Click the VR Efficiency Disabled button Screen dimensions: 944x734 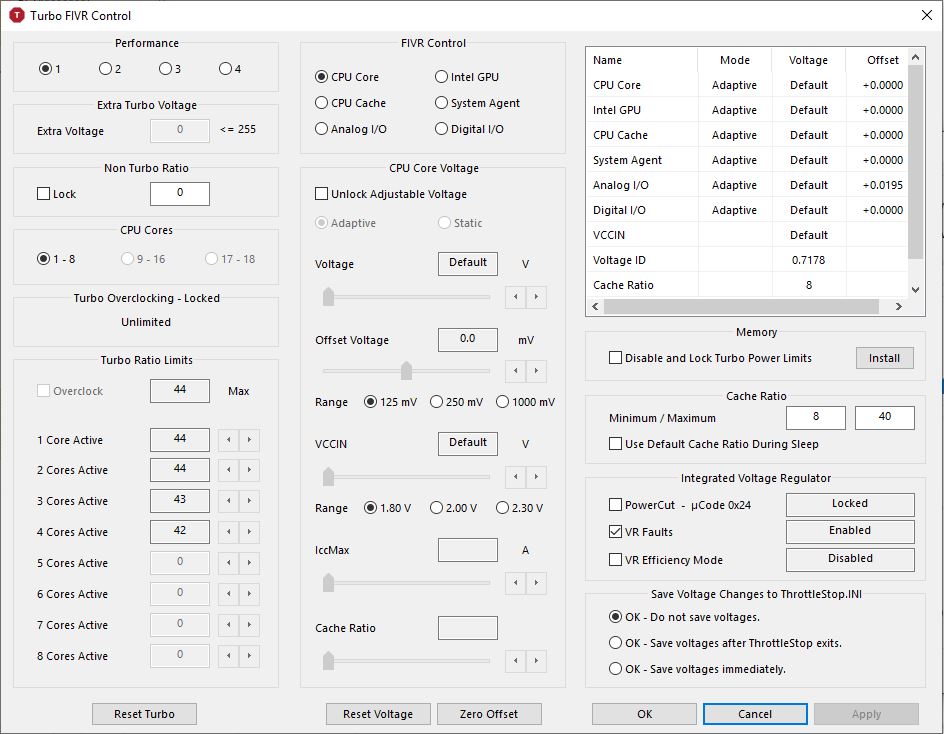click(850, 559)
